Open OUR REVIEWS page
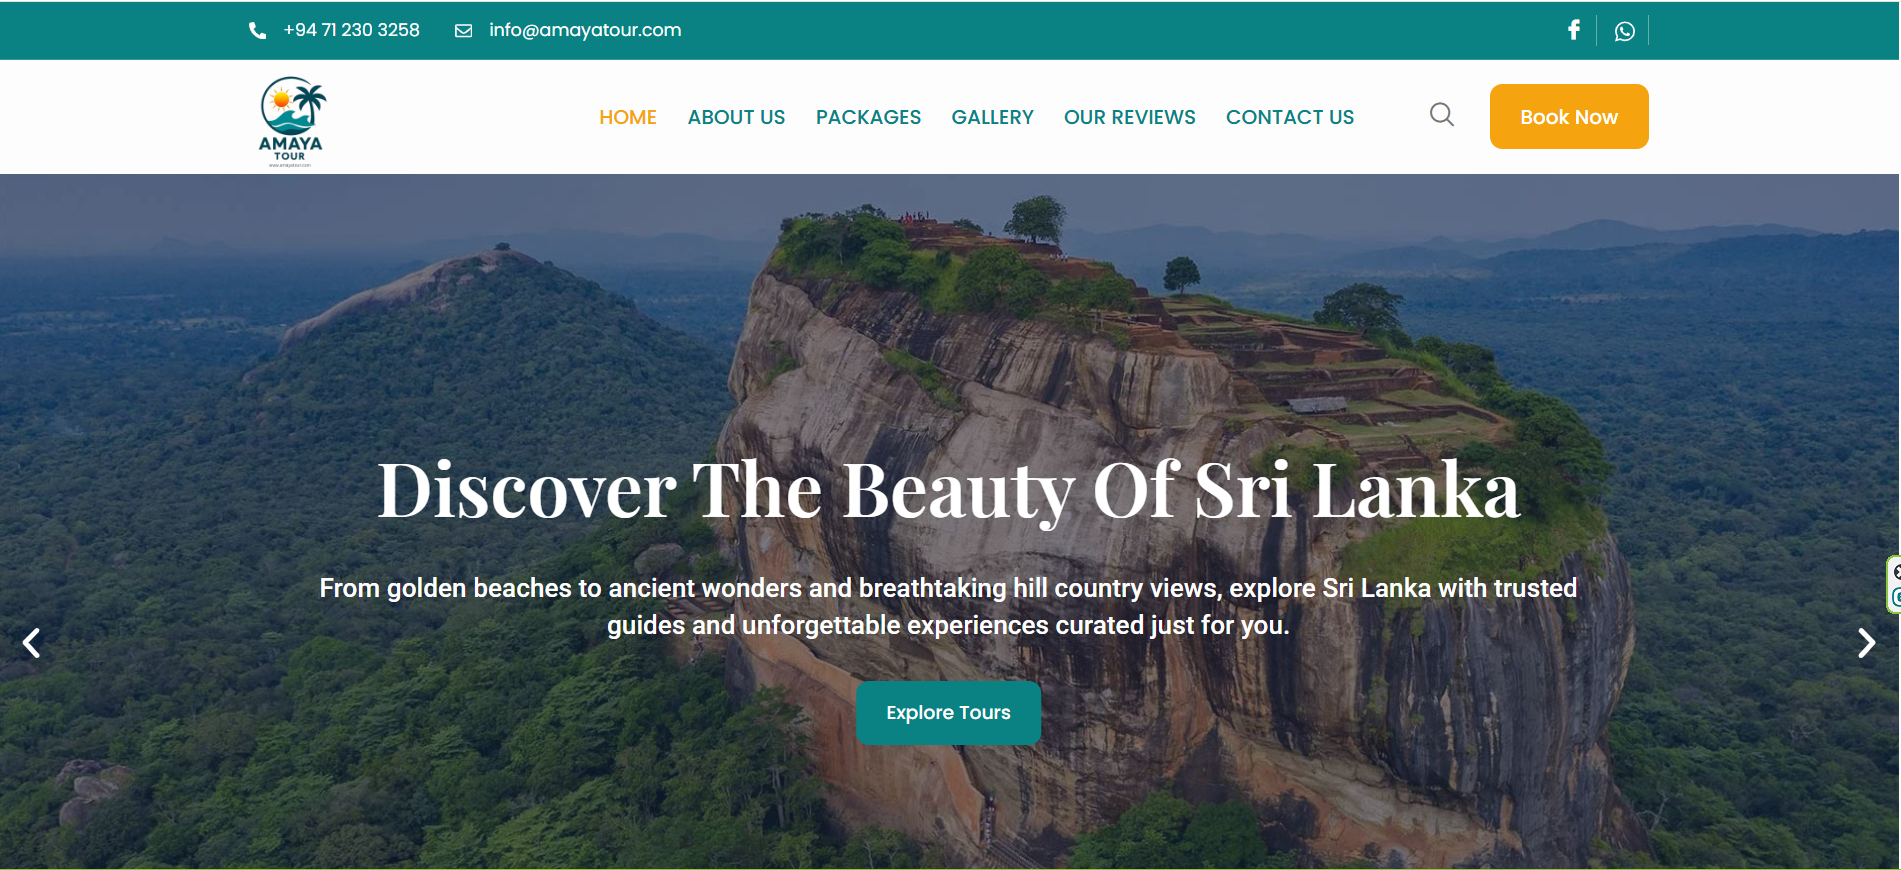This screenshot has width=1901, height=870. coord(1129,117)
